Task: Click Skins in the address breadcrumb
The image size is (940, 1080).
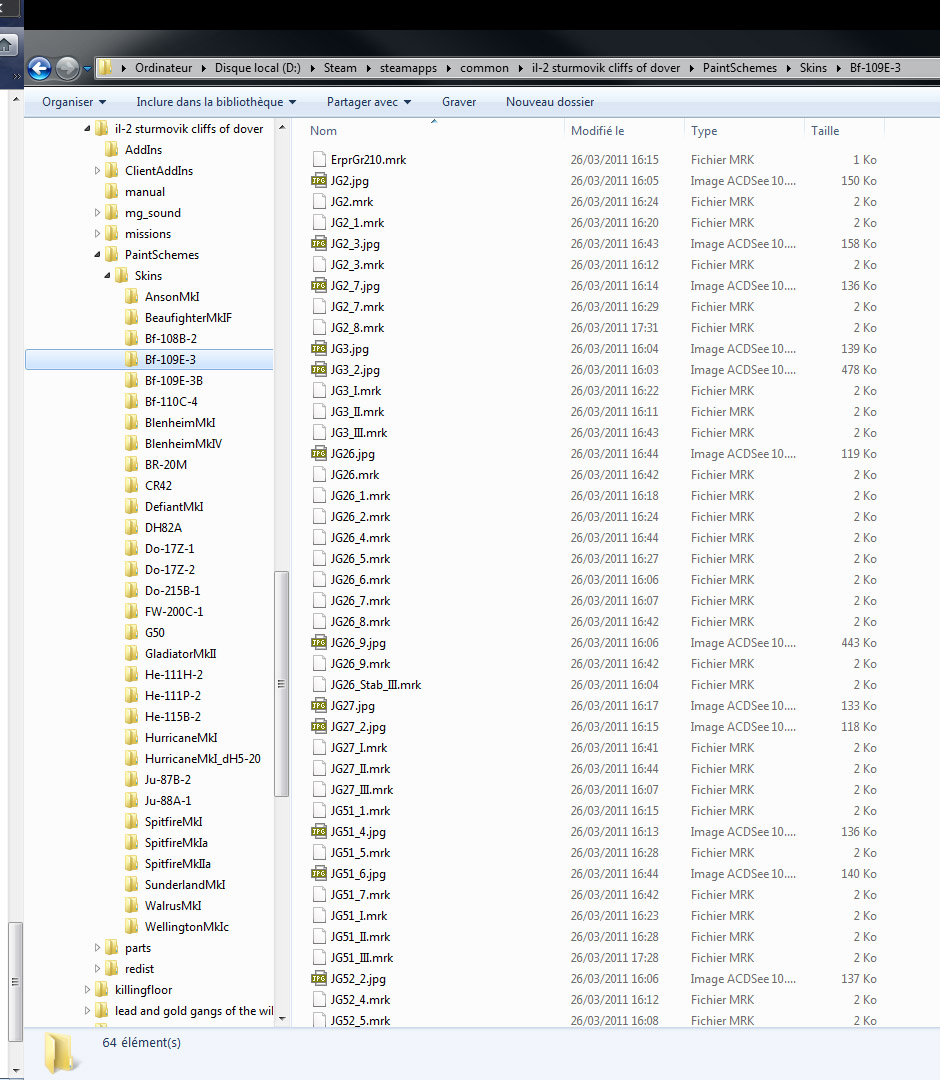Action: tap(813, 68)
